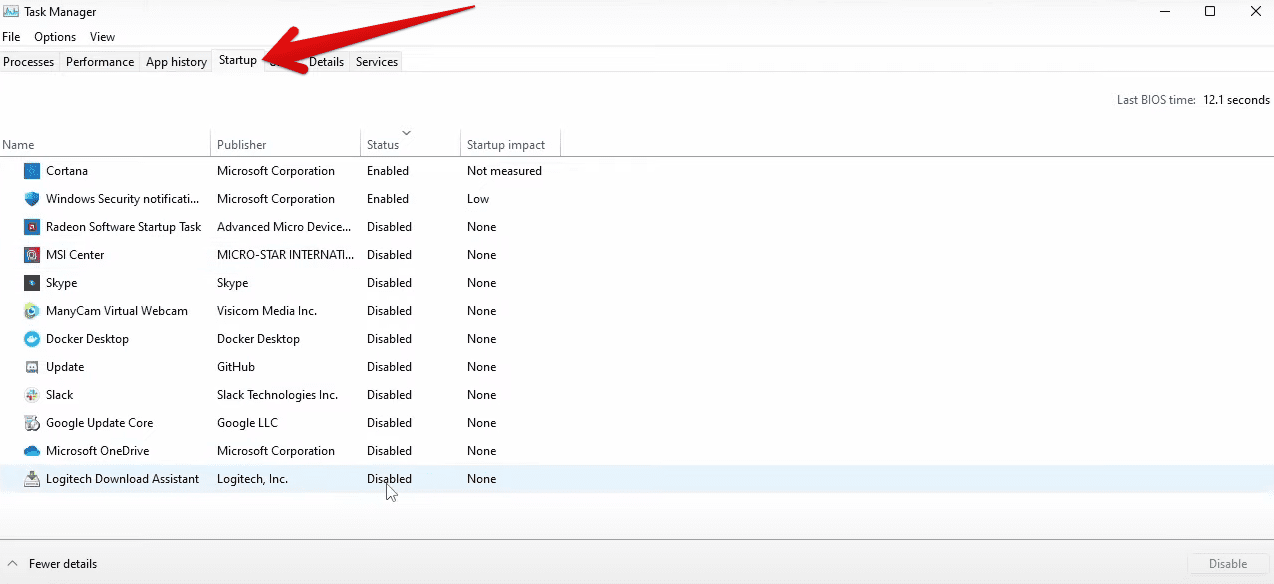This screenshot has height=584, width=1274.
Task: Click the MSI Center name text
Action: pos(75,255)
